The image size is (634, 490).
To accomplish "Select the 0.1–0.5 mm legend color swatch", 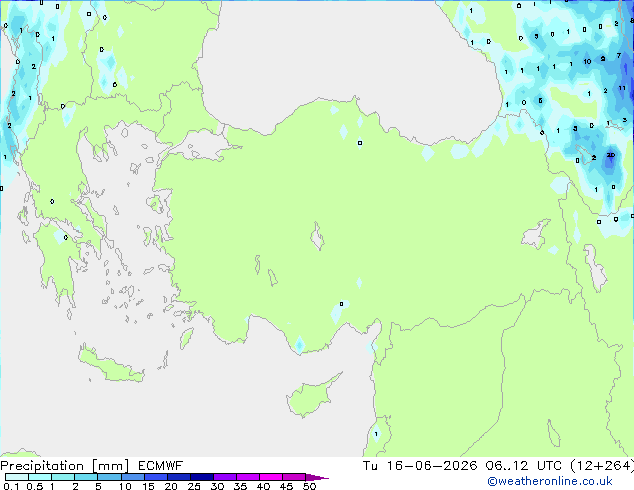I will tap(17, 477).
